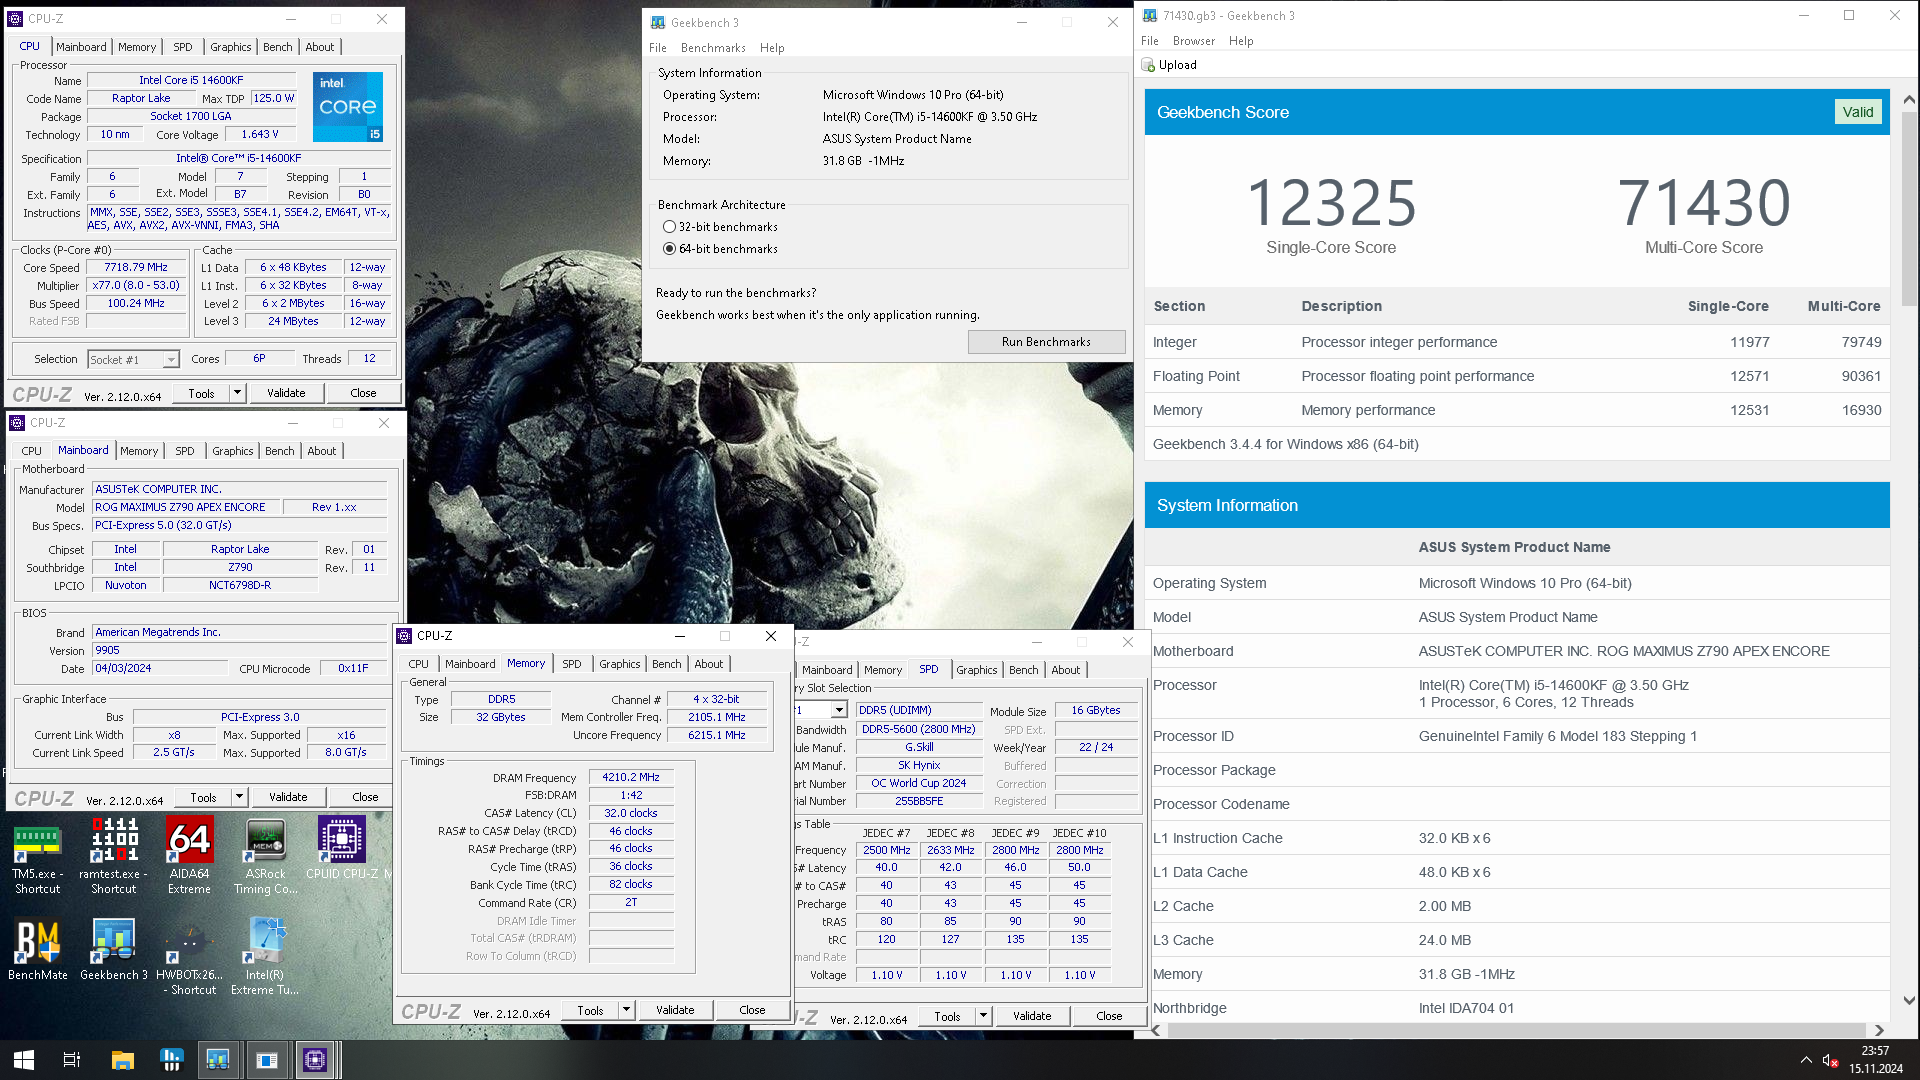Click the Intel Core i5 logo

pos(348,107)
